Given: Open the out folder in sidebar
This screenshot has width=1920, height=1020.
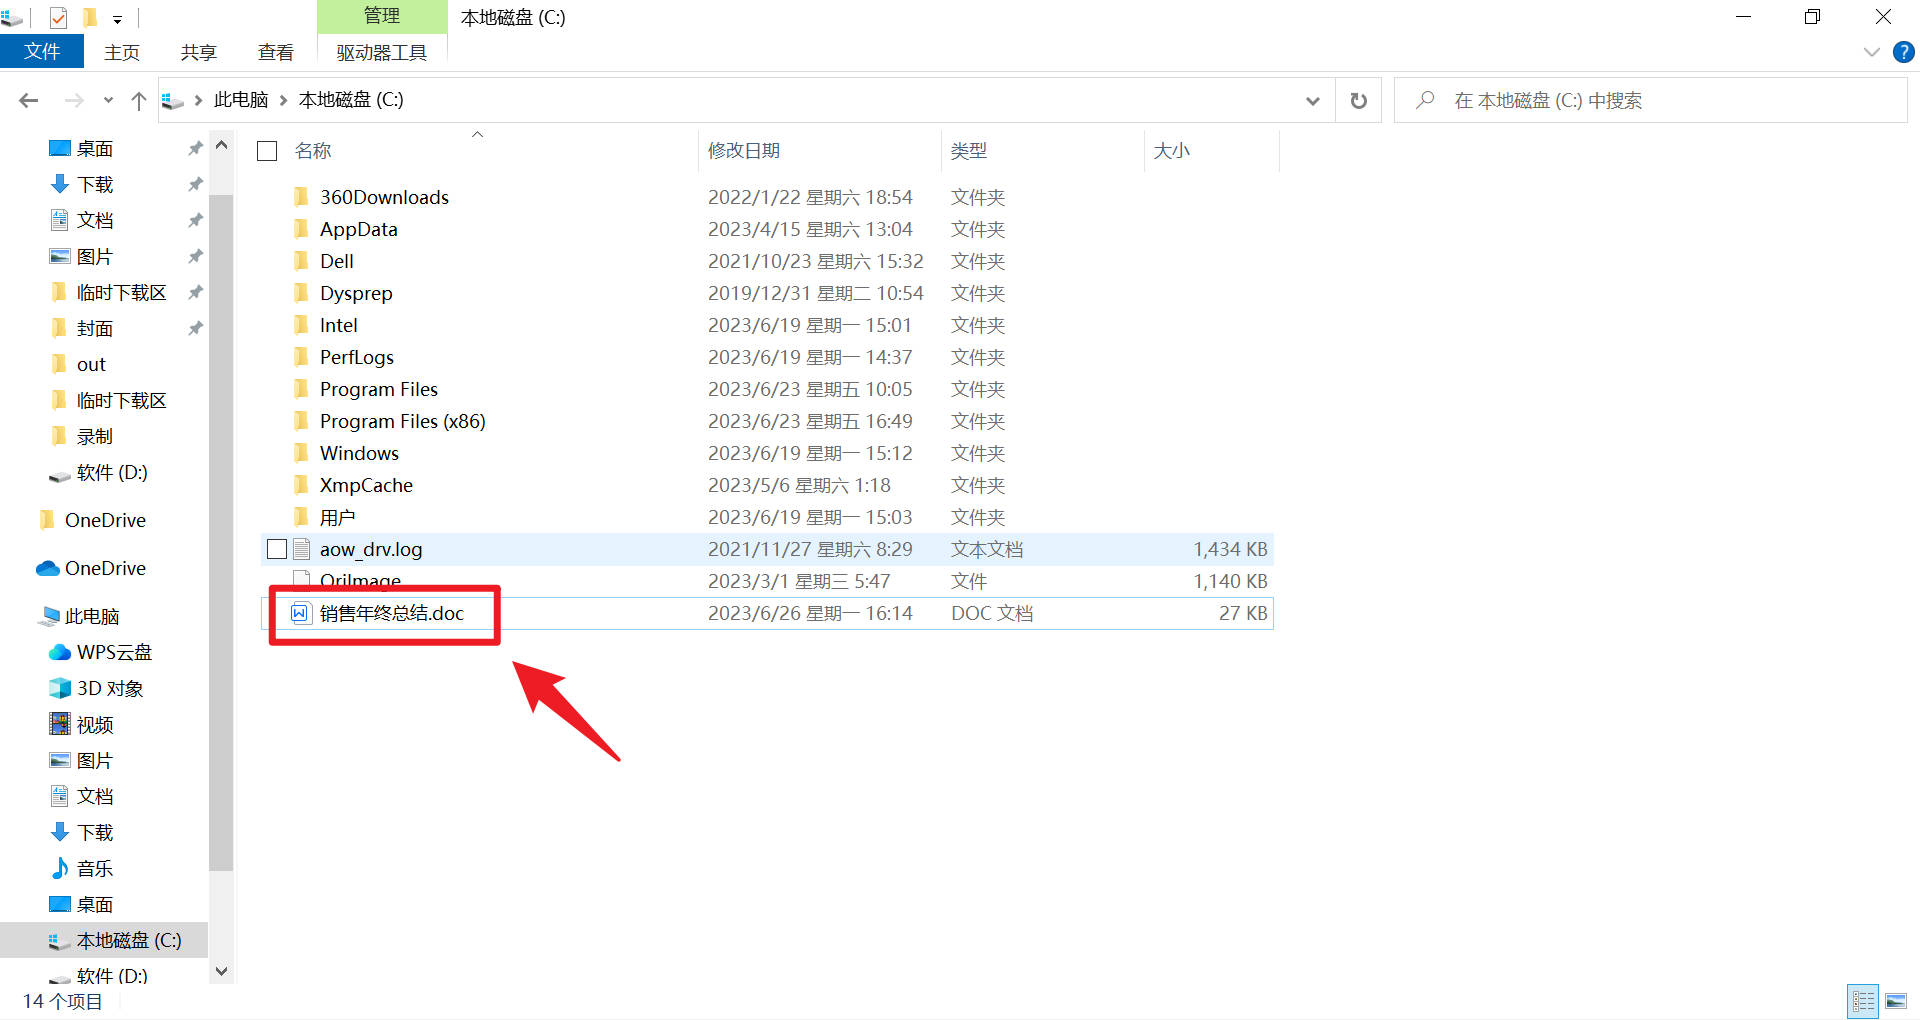Looking at the screenshot, I should (x=78, y=364).
